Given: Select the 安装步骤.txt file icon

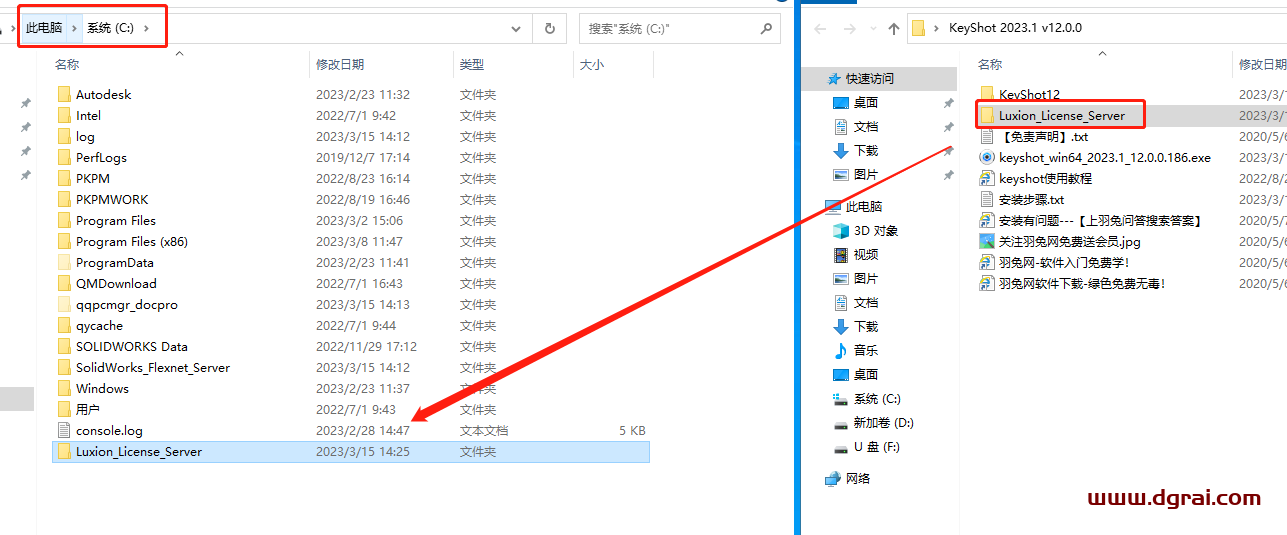Looking at the screenshot, I should coord(987,199).
